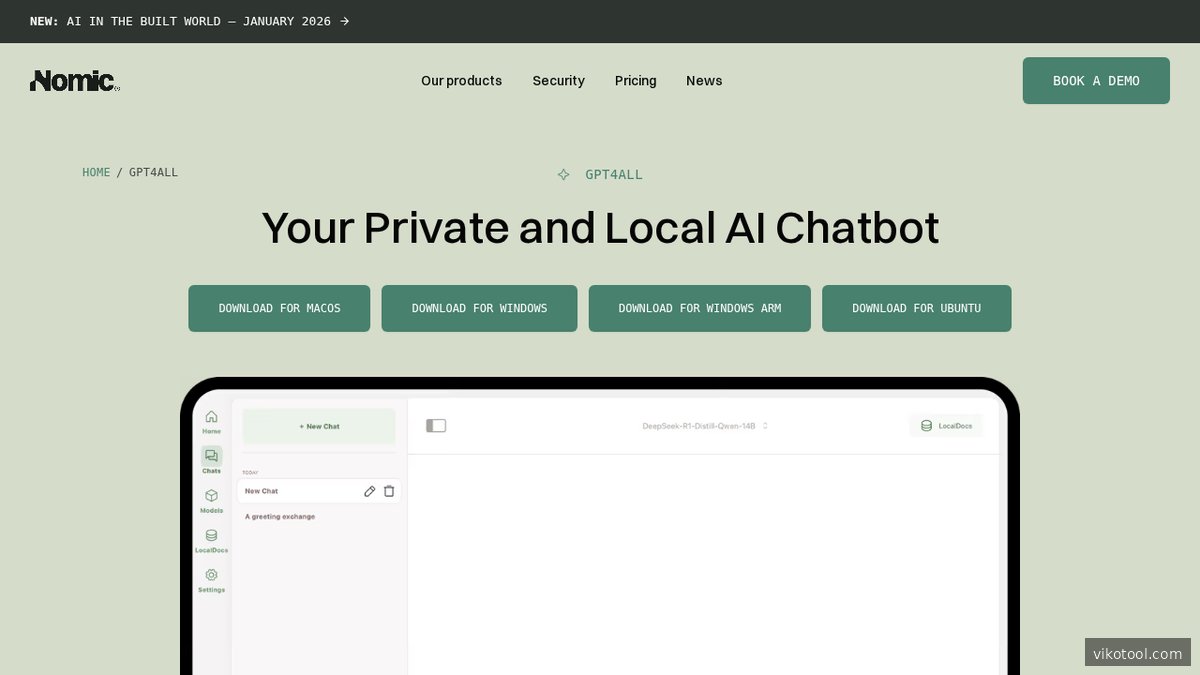Open the Settings gear icon
This screenshot has height=675, width=1200.
click(211, 576)
